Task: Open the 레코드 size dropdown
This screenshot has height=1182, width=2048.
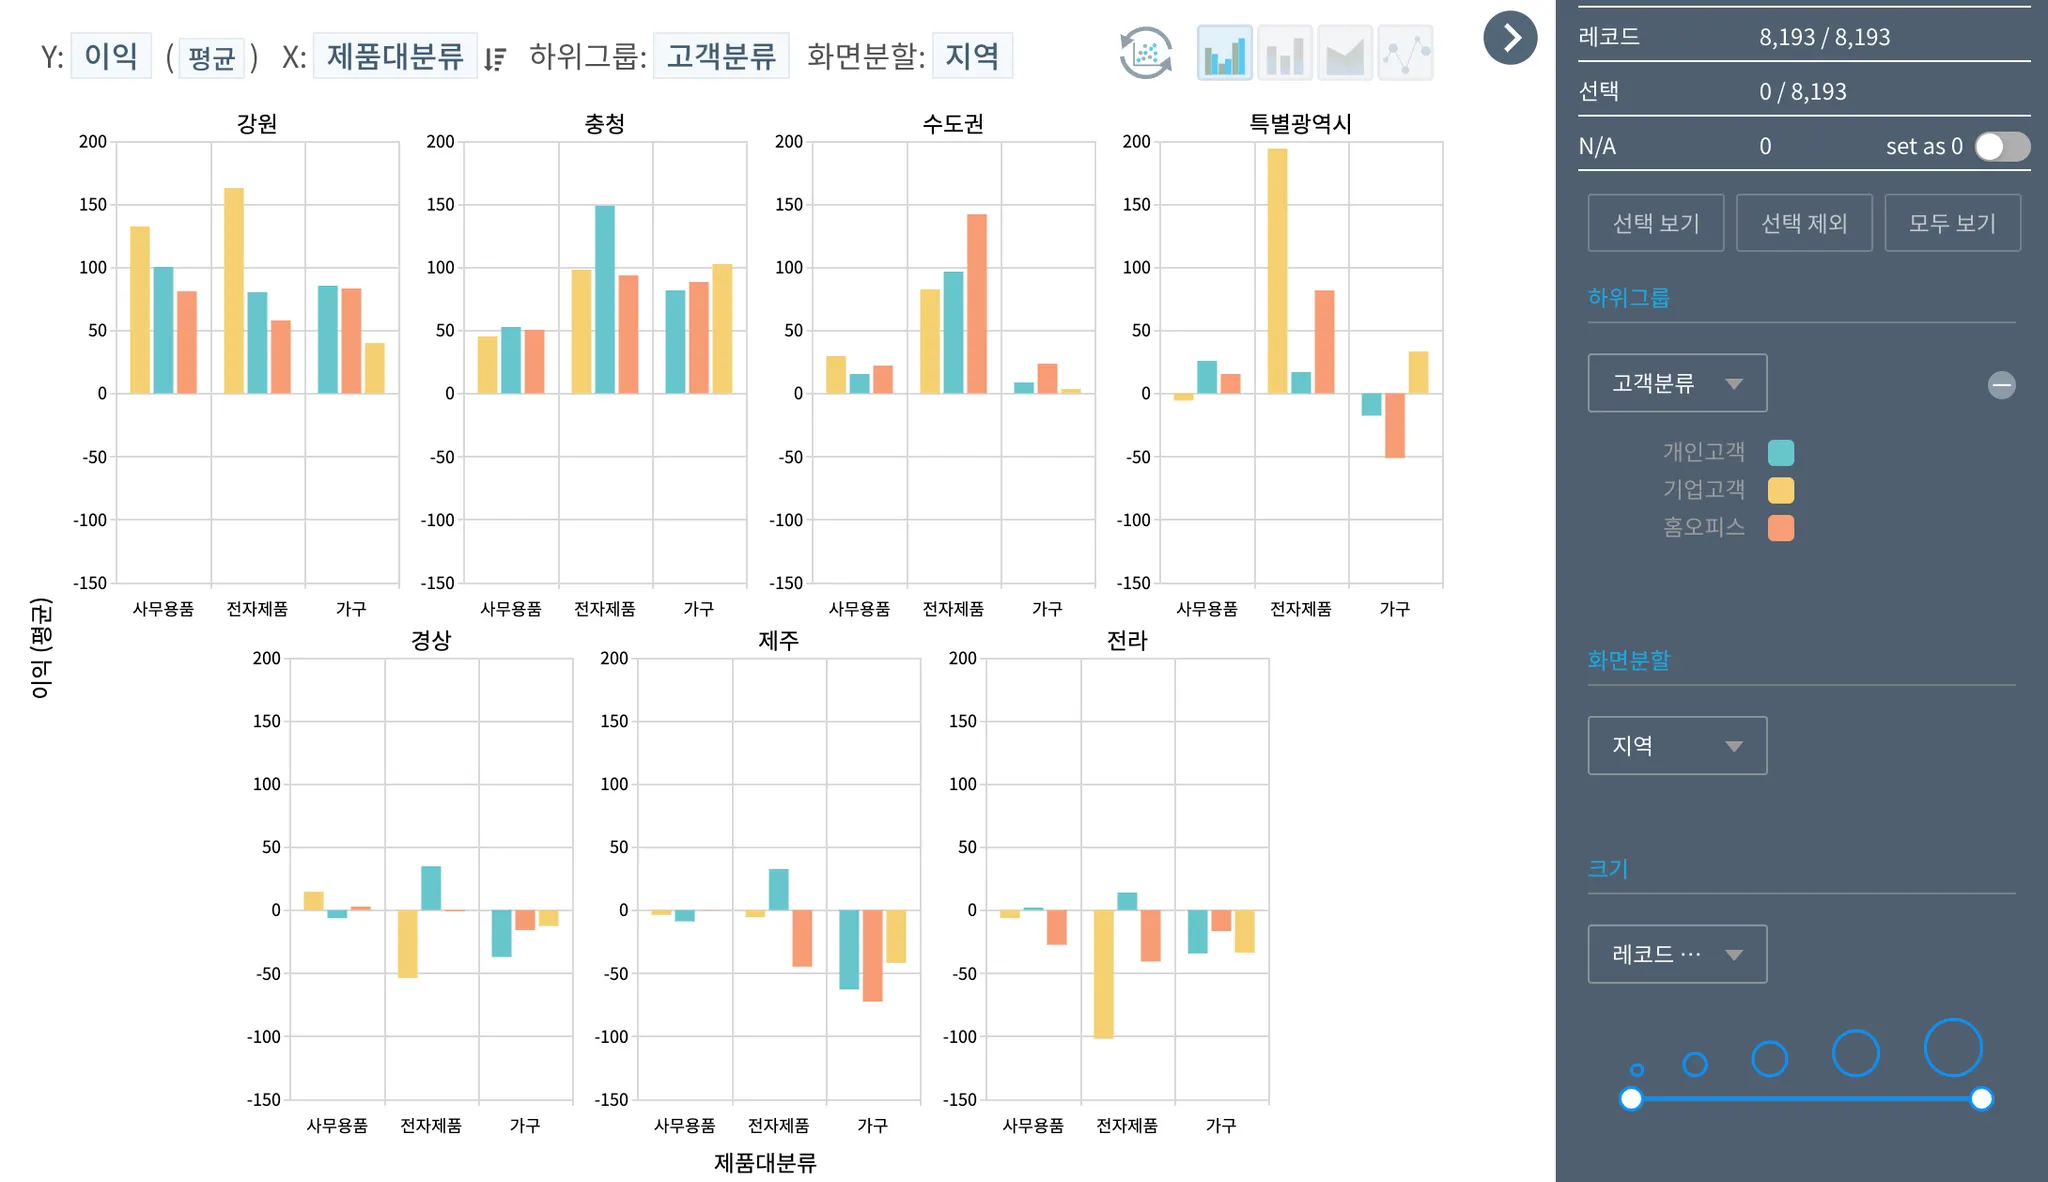Action: tap(1677, 954)
